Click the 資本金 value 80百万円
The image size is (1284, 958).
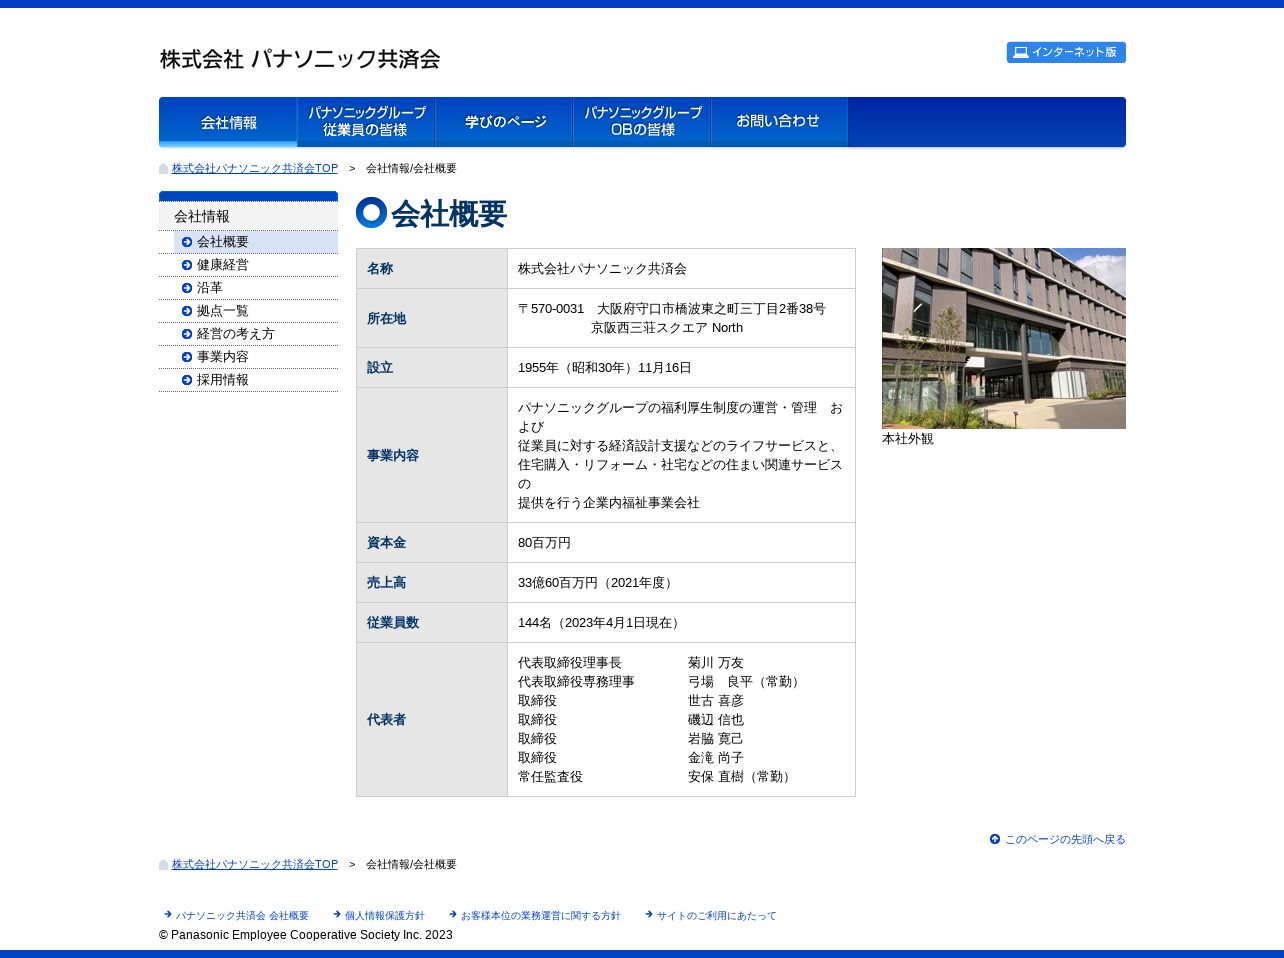click(544, 543)
